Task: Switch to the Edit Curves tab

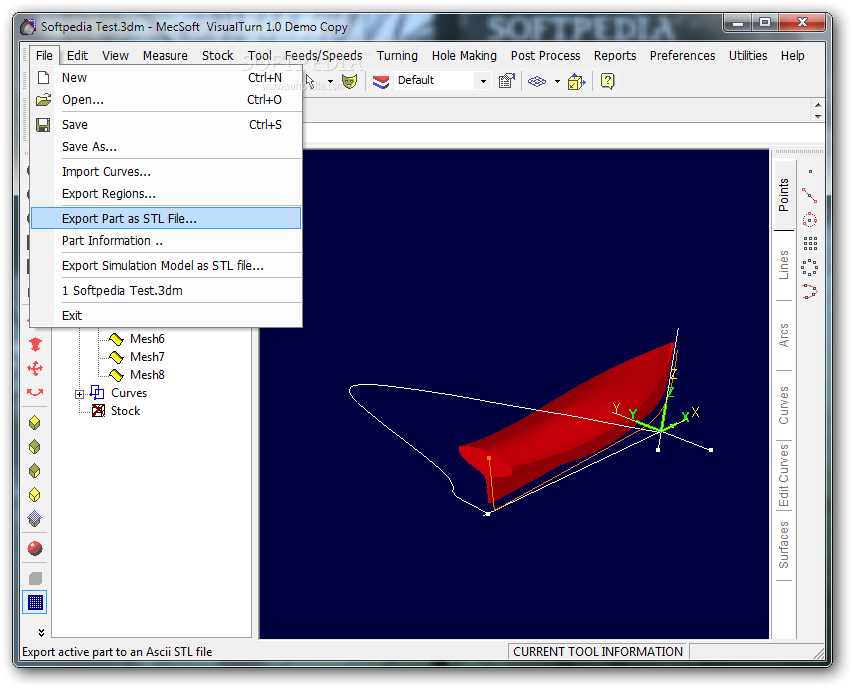Action: 784,475
